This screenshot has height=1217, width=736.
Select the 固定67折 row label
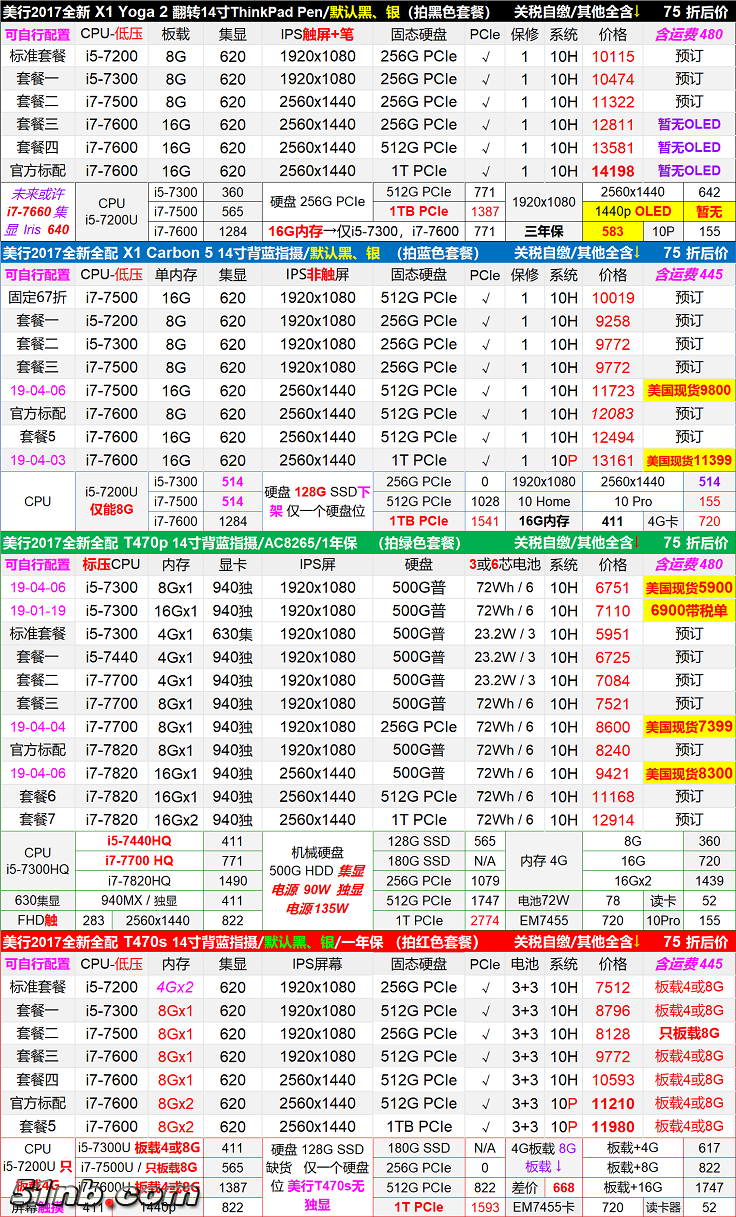pyautogui.click(x=38, y=298)
